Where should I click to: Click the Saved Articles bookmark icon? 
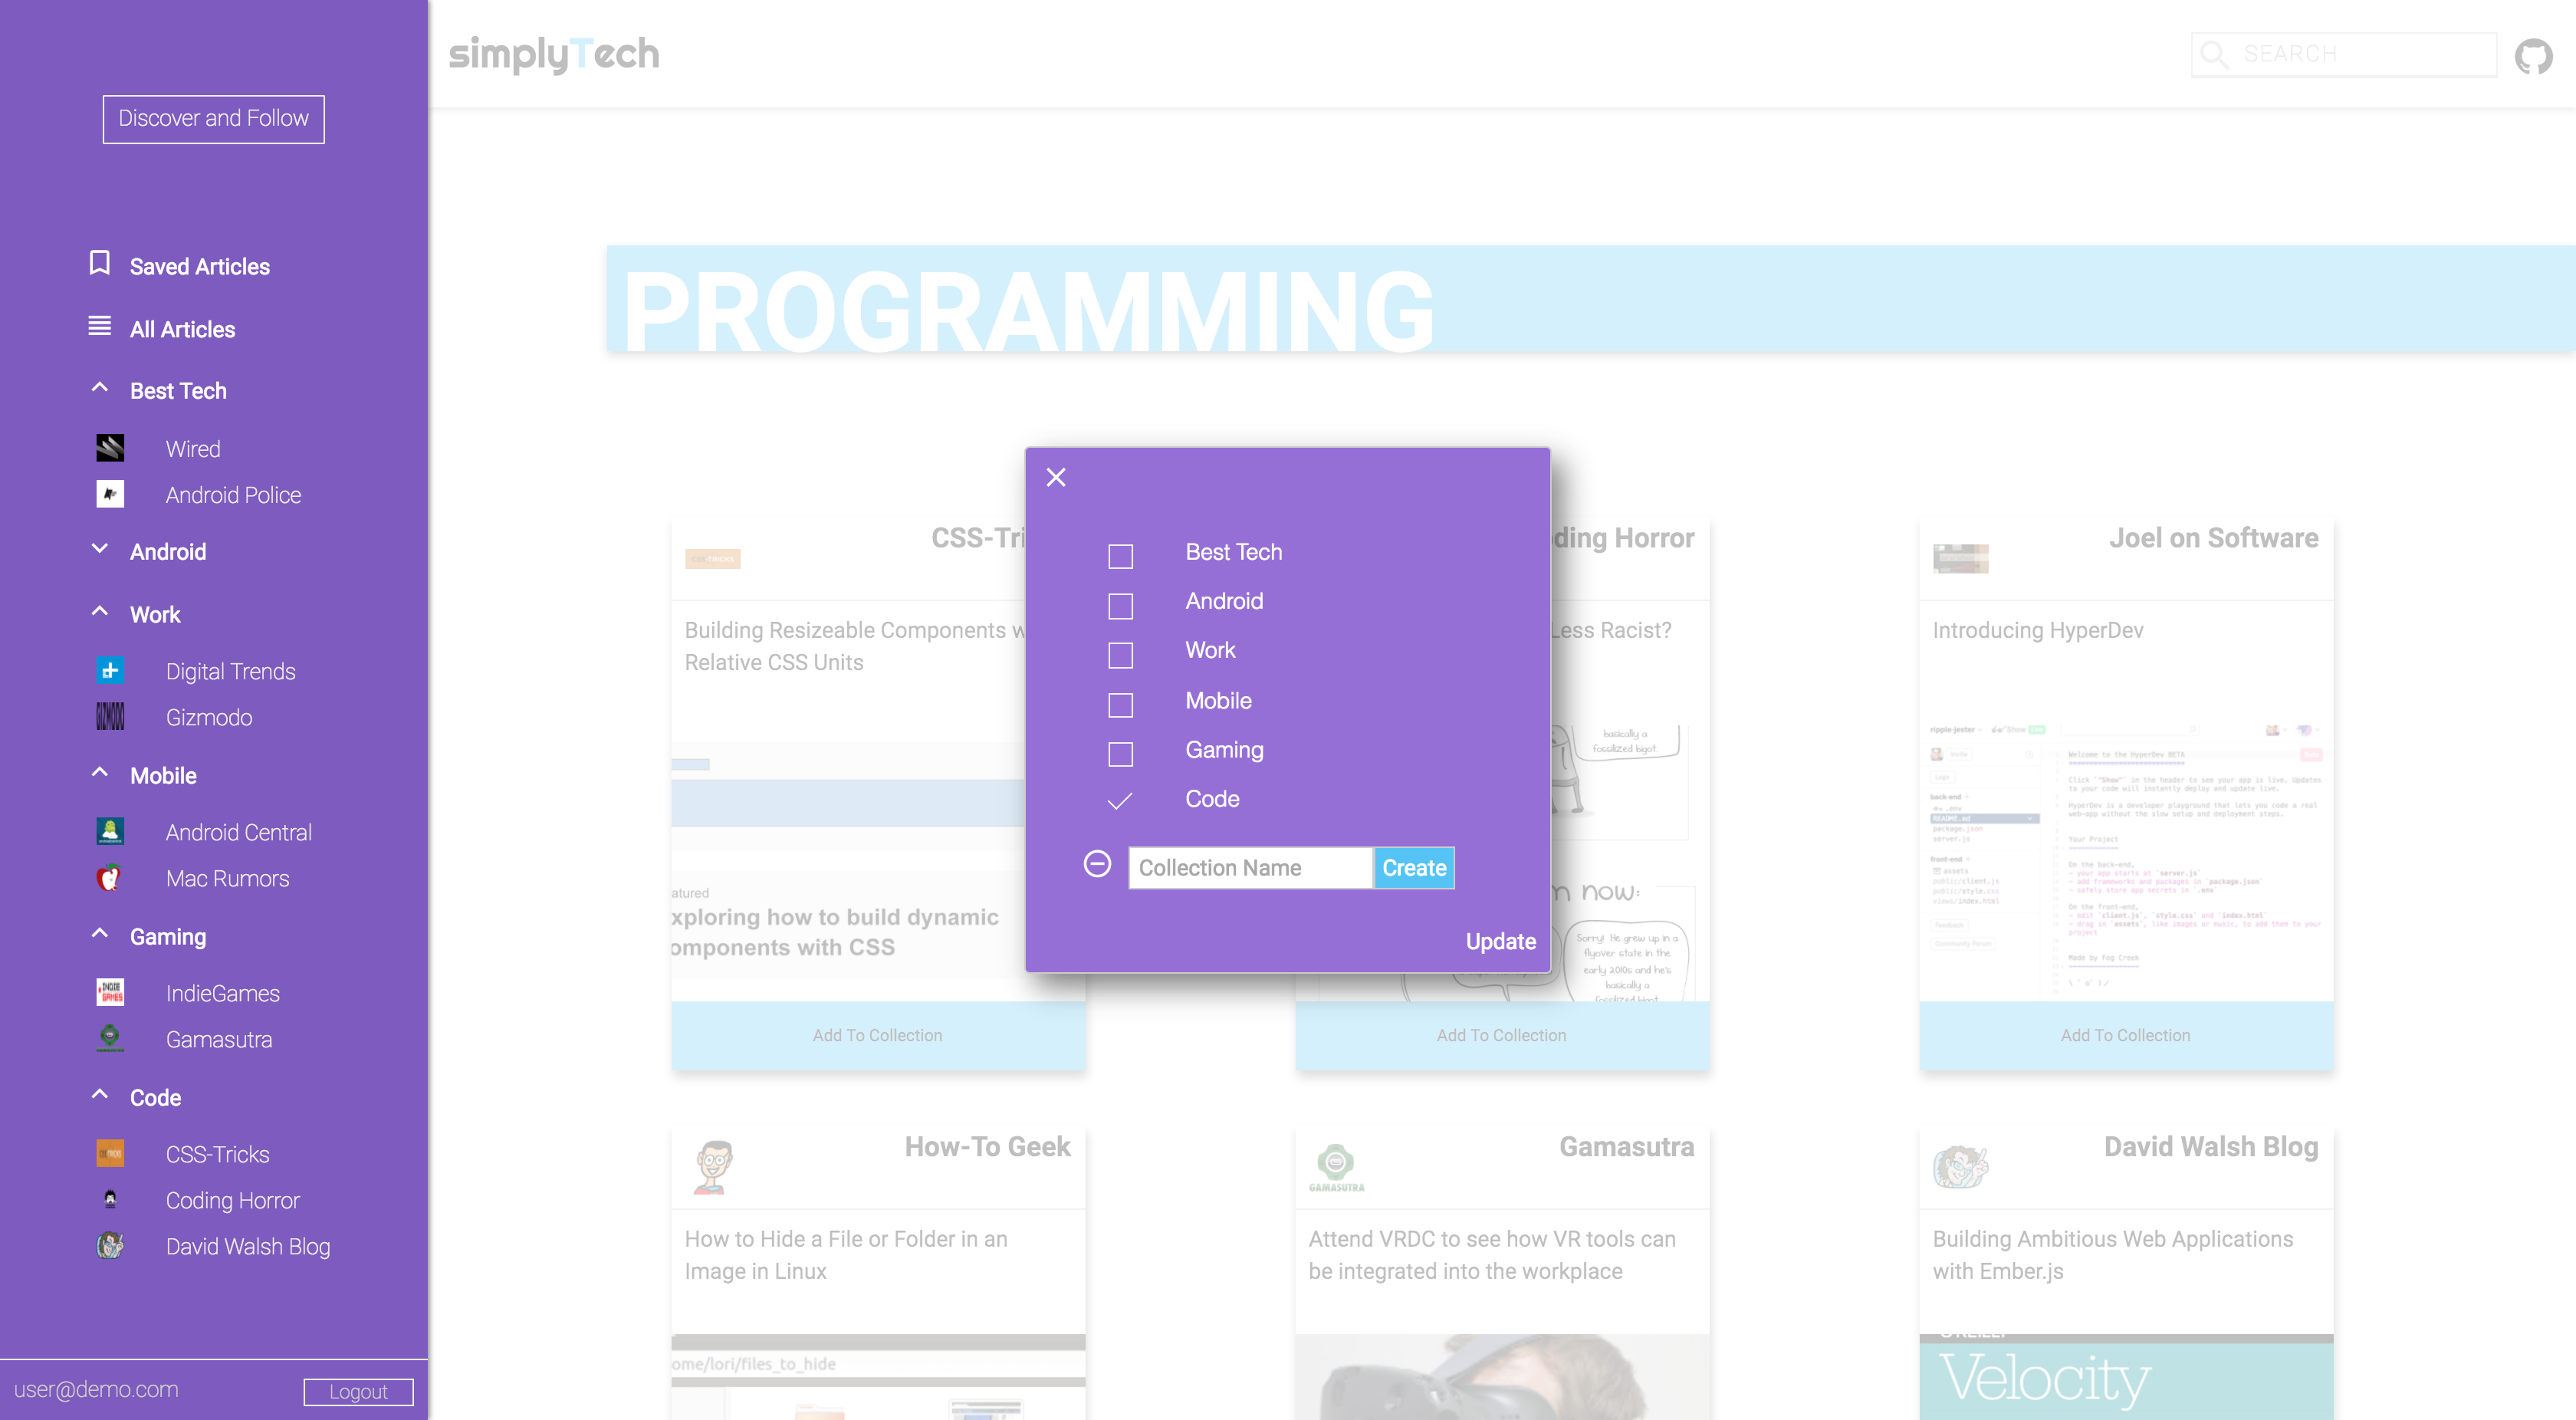tap(99, 264)
